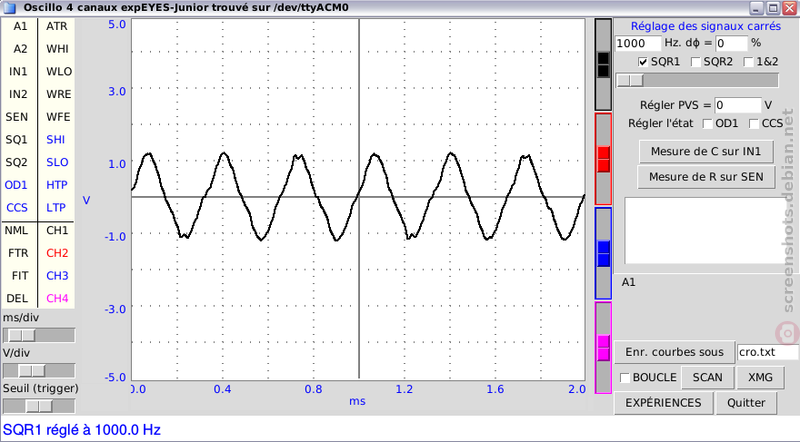Click the XMG button
Image resolution: width=800 pixels, height=442 pixels.
coord(760,378)
